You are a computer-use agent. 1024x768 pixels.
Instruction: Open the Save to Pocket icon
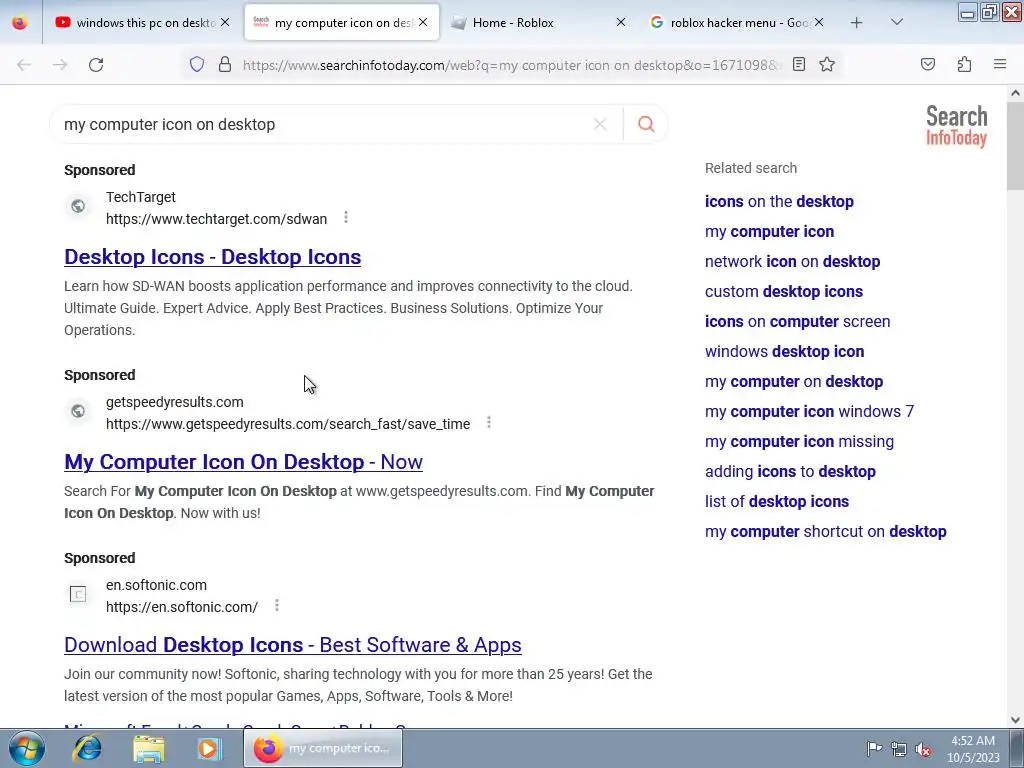[927, 64]
